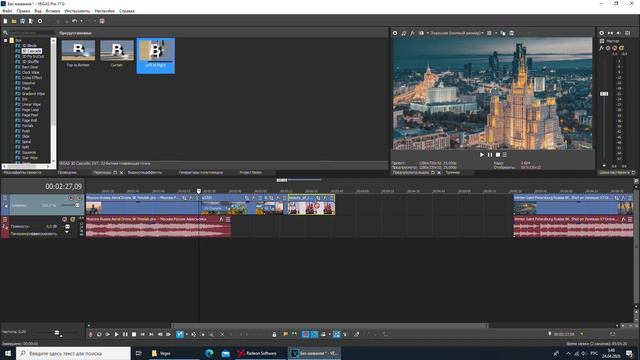This screenshot has height=360, width=640.
Task: Open the Настройки menu
Action: tap(104, 11)
